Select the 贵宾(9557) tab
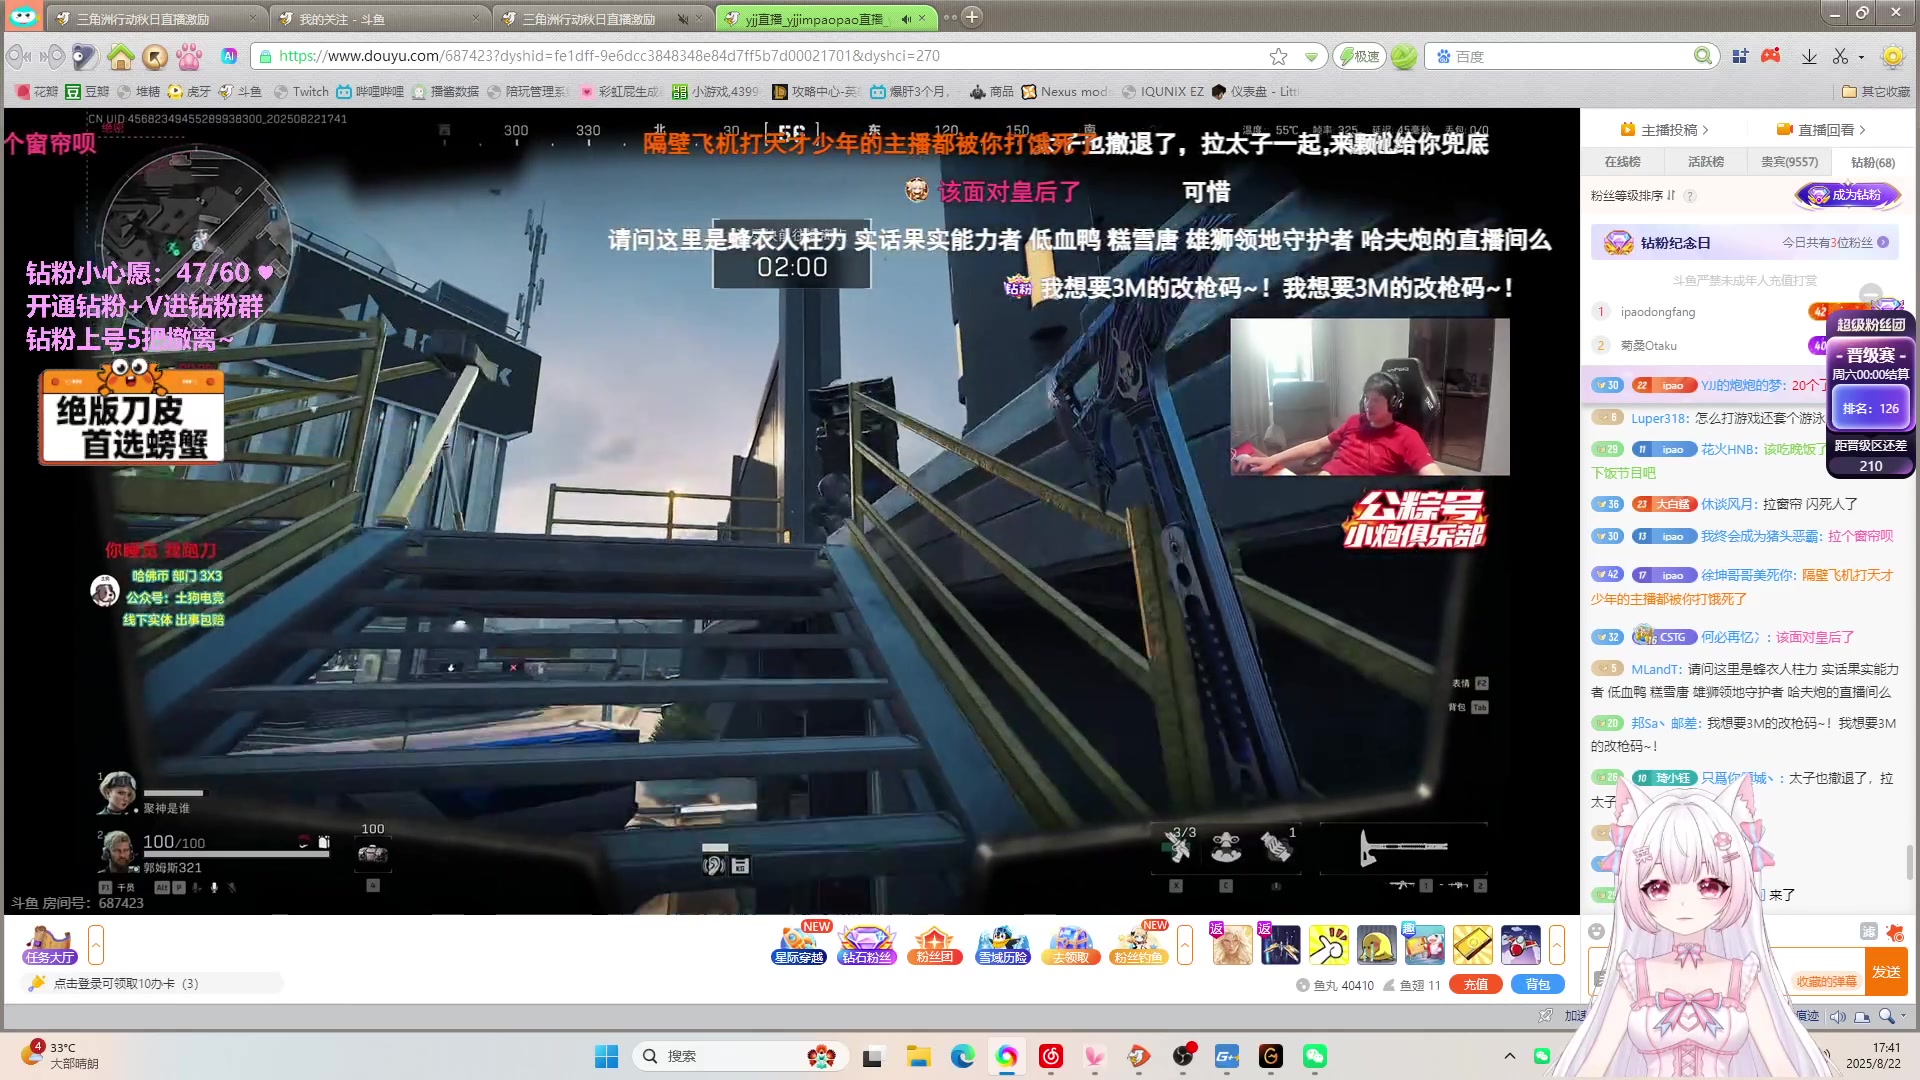 point(1789,162)
